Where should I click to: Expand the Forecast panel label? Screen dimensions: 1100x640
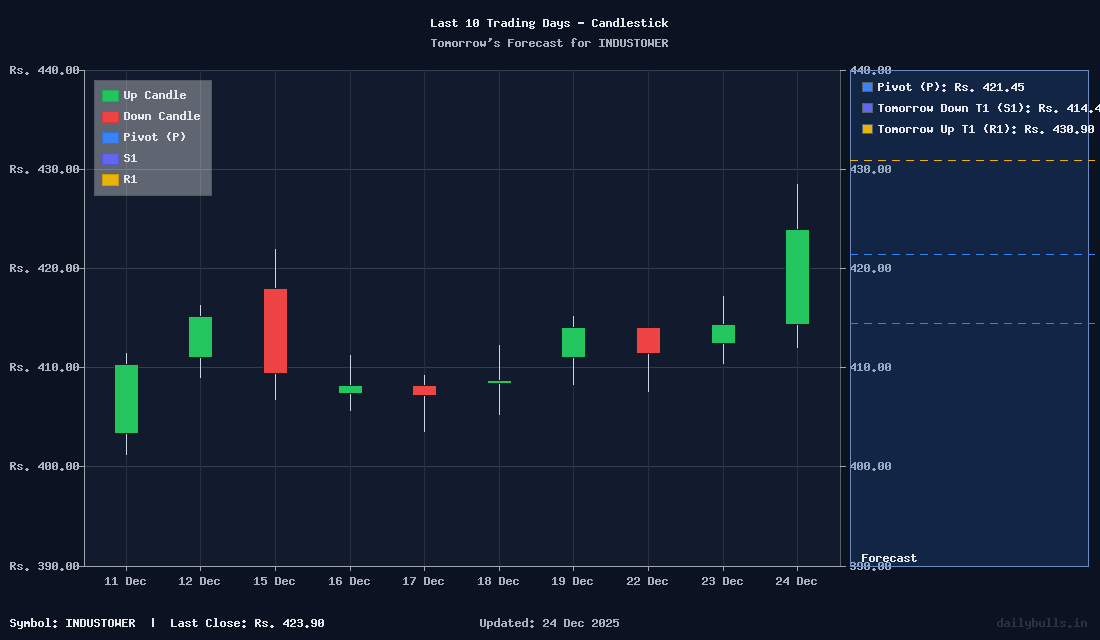point(890,558)
